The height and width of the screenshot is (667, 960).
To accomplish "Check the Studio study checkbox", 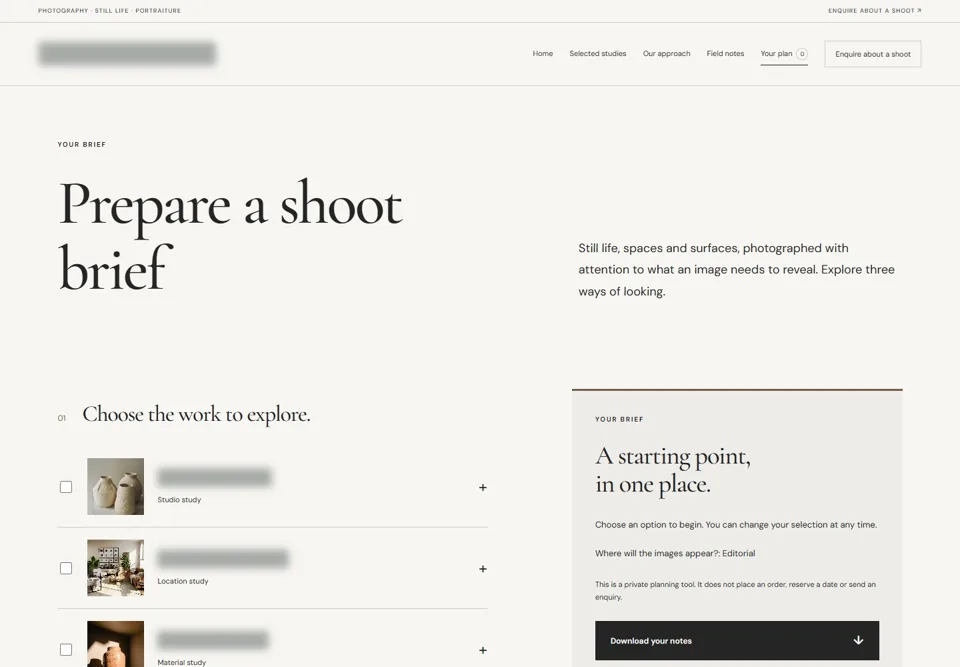I will (x=66, y=487).
